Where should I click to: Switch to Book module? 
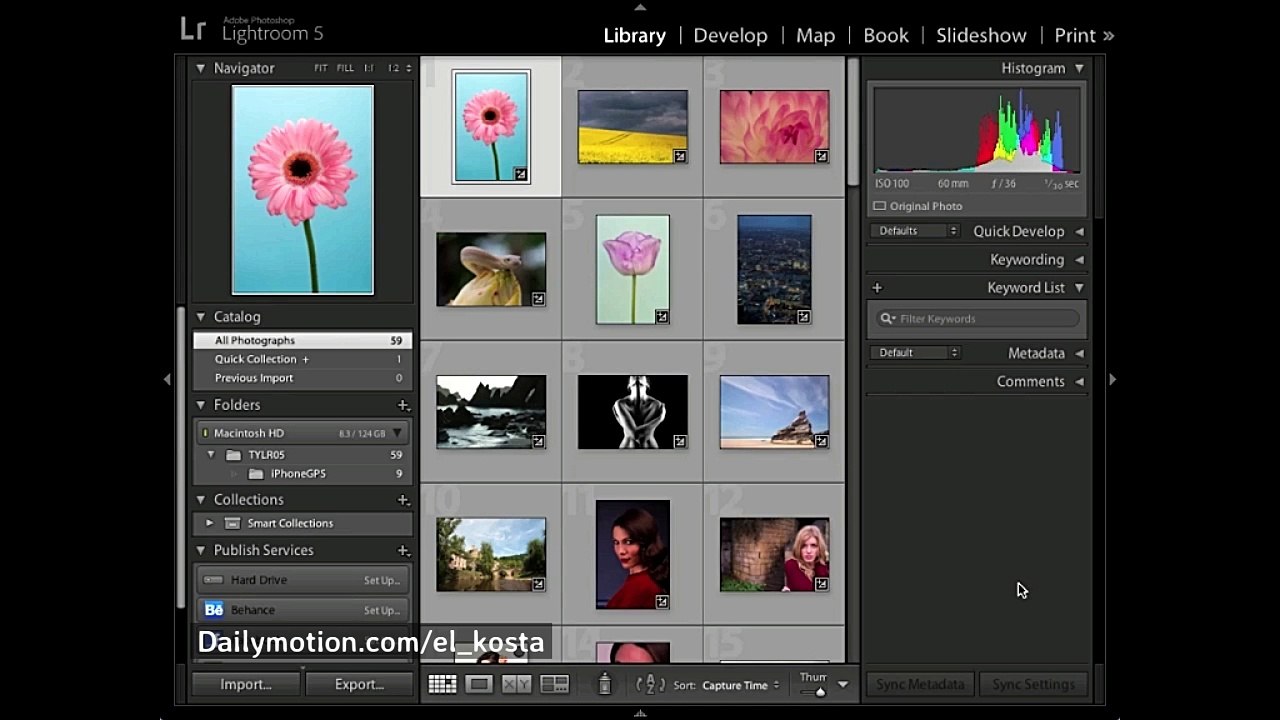pyautogui.click(x=886, y=35)
